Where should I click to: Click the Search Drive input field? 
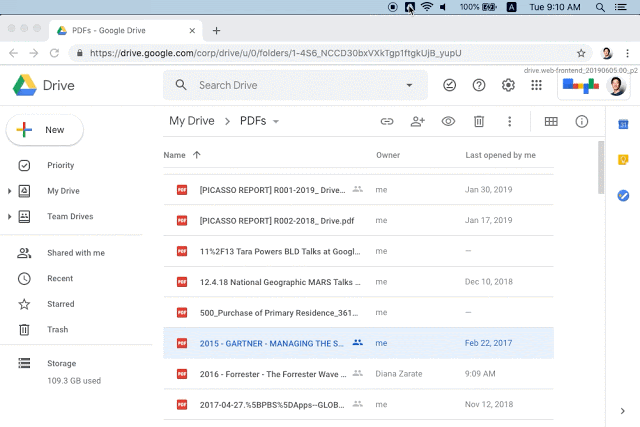(290, 86)
